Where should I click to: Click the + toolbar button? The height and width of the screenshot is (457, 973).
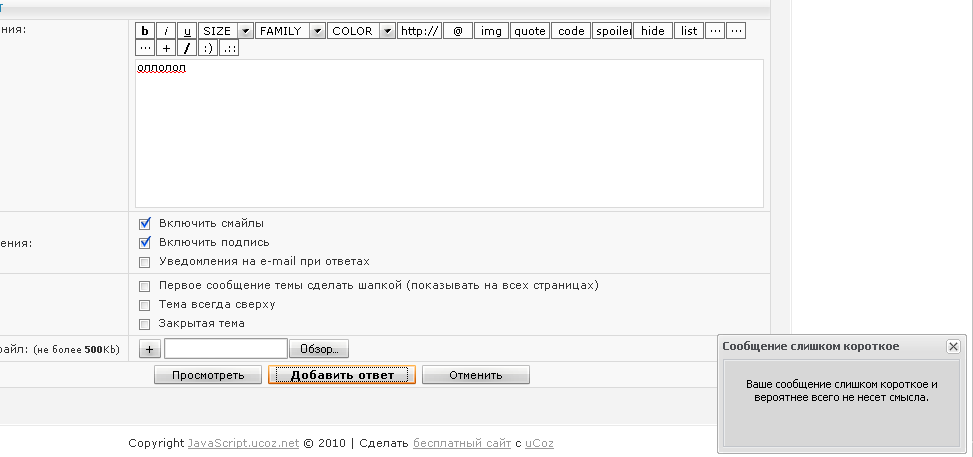click(166, 48)
